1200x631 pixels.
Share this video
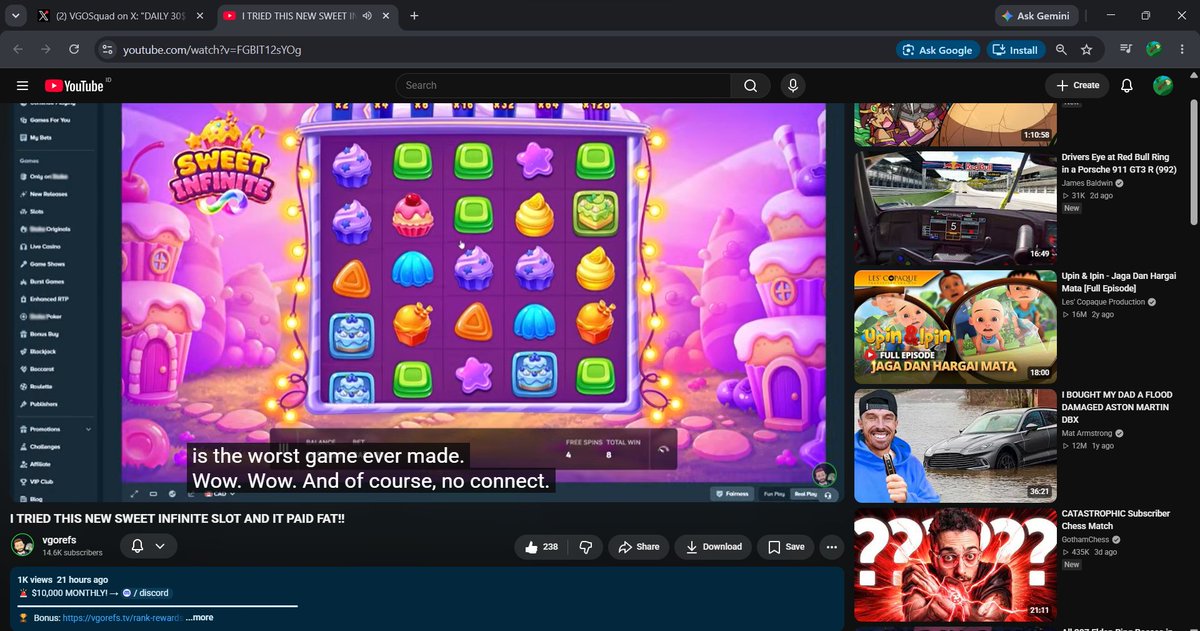tap(639, 547)
